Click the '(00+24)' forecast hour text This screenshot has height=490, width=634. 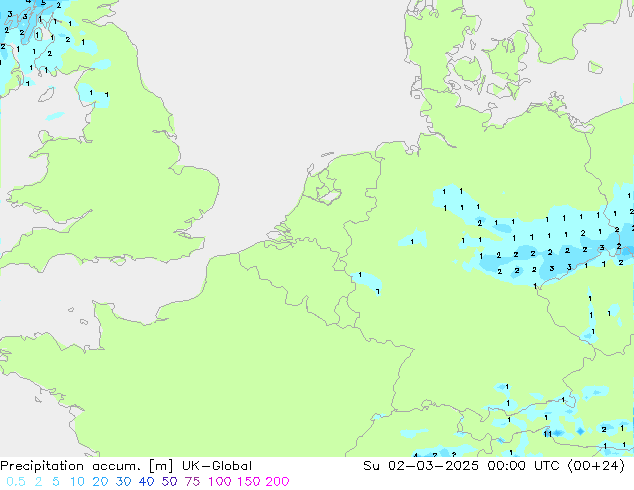596,466
